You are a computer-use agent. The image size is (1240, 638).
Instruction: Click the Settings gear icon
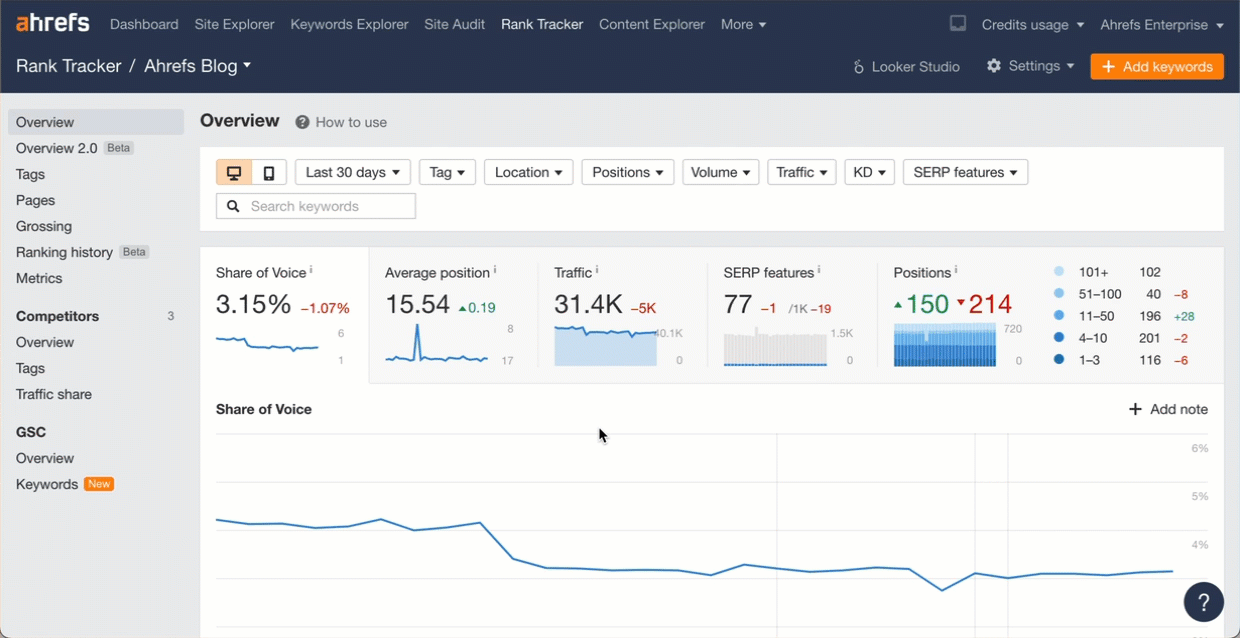point(994,66)
